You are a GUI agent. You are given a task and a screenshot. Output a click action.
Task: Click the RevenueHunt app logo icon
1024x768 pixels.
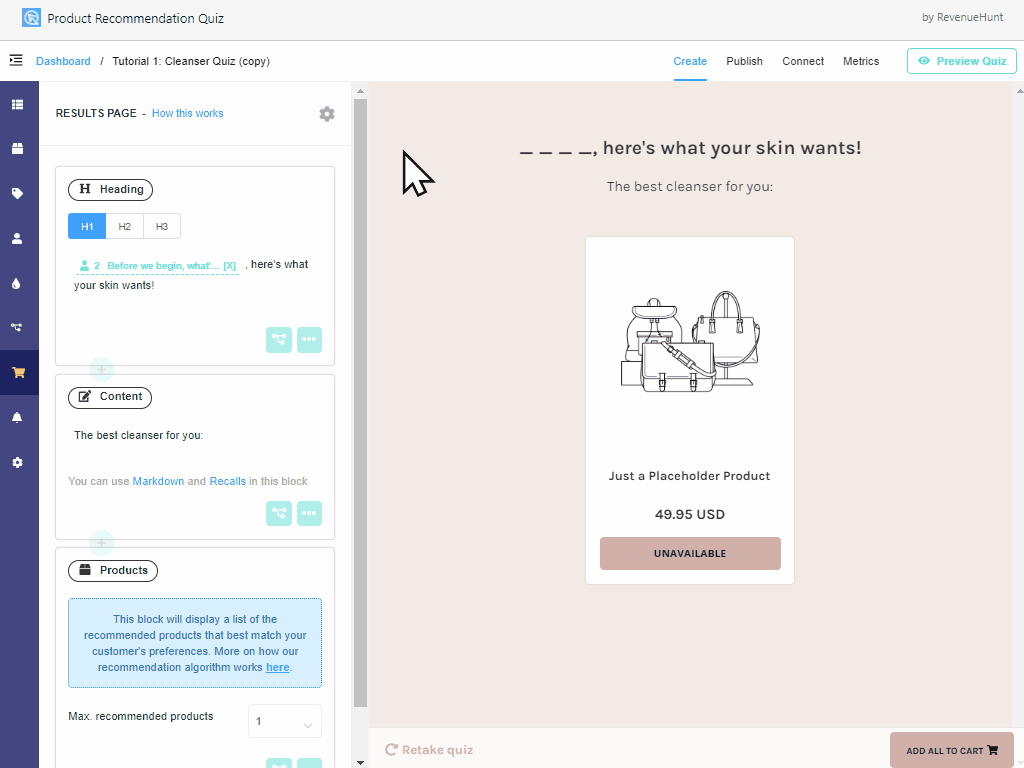coord(31,18)
